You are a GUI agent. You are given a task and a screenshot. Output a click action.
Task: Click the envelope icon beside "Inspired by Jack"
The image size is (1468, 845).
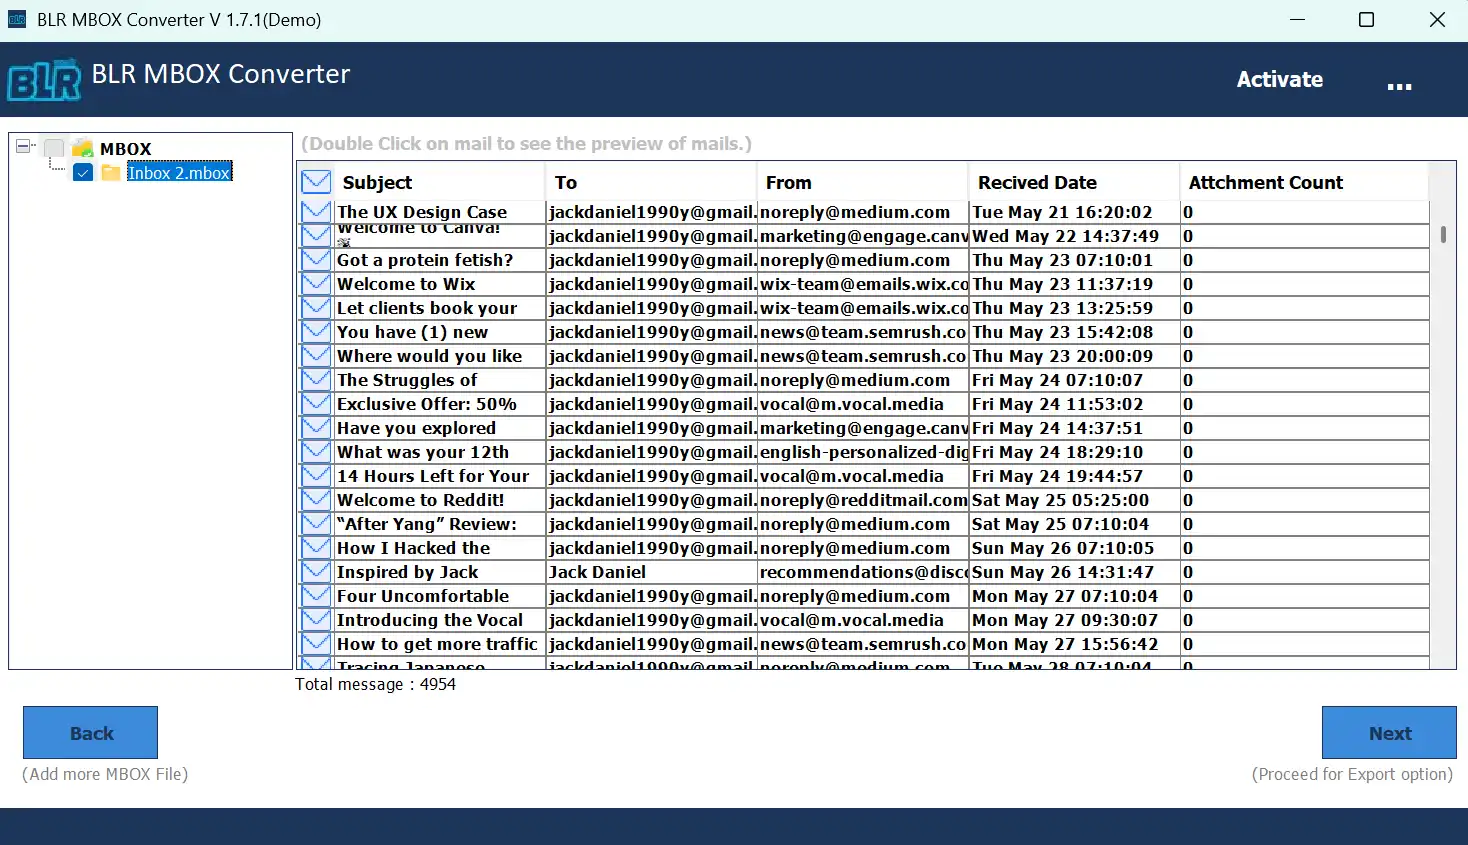pyautogui.click(x=315, y=571)
